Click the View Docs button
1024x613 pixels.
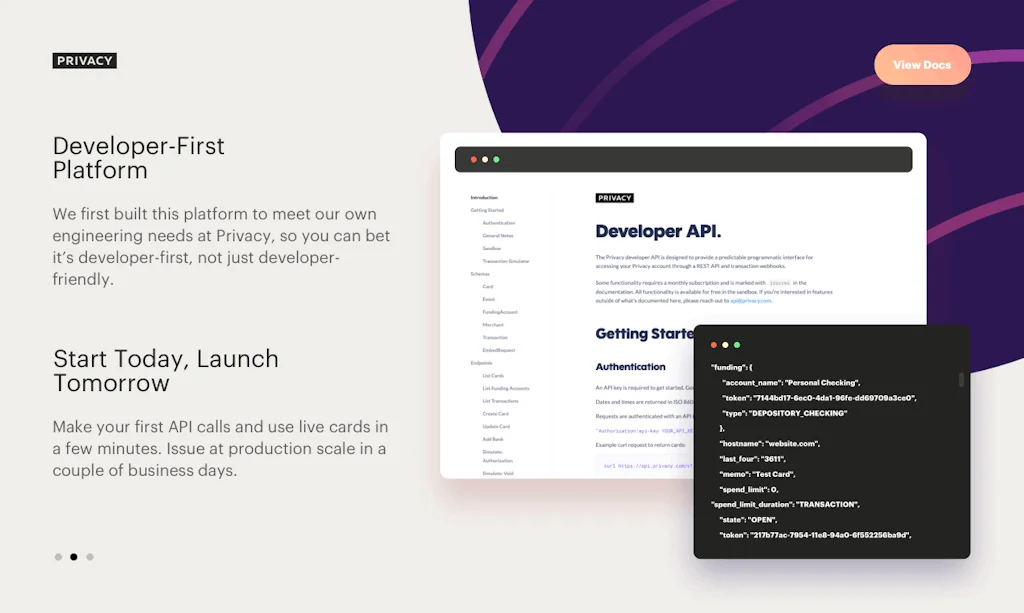pos(922,65)
